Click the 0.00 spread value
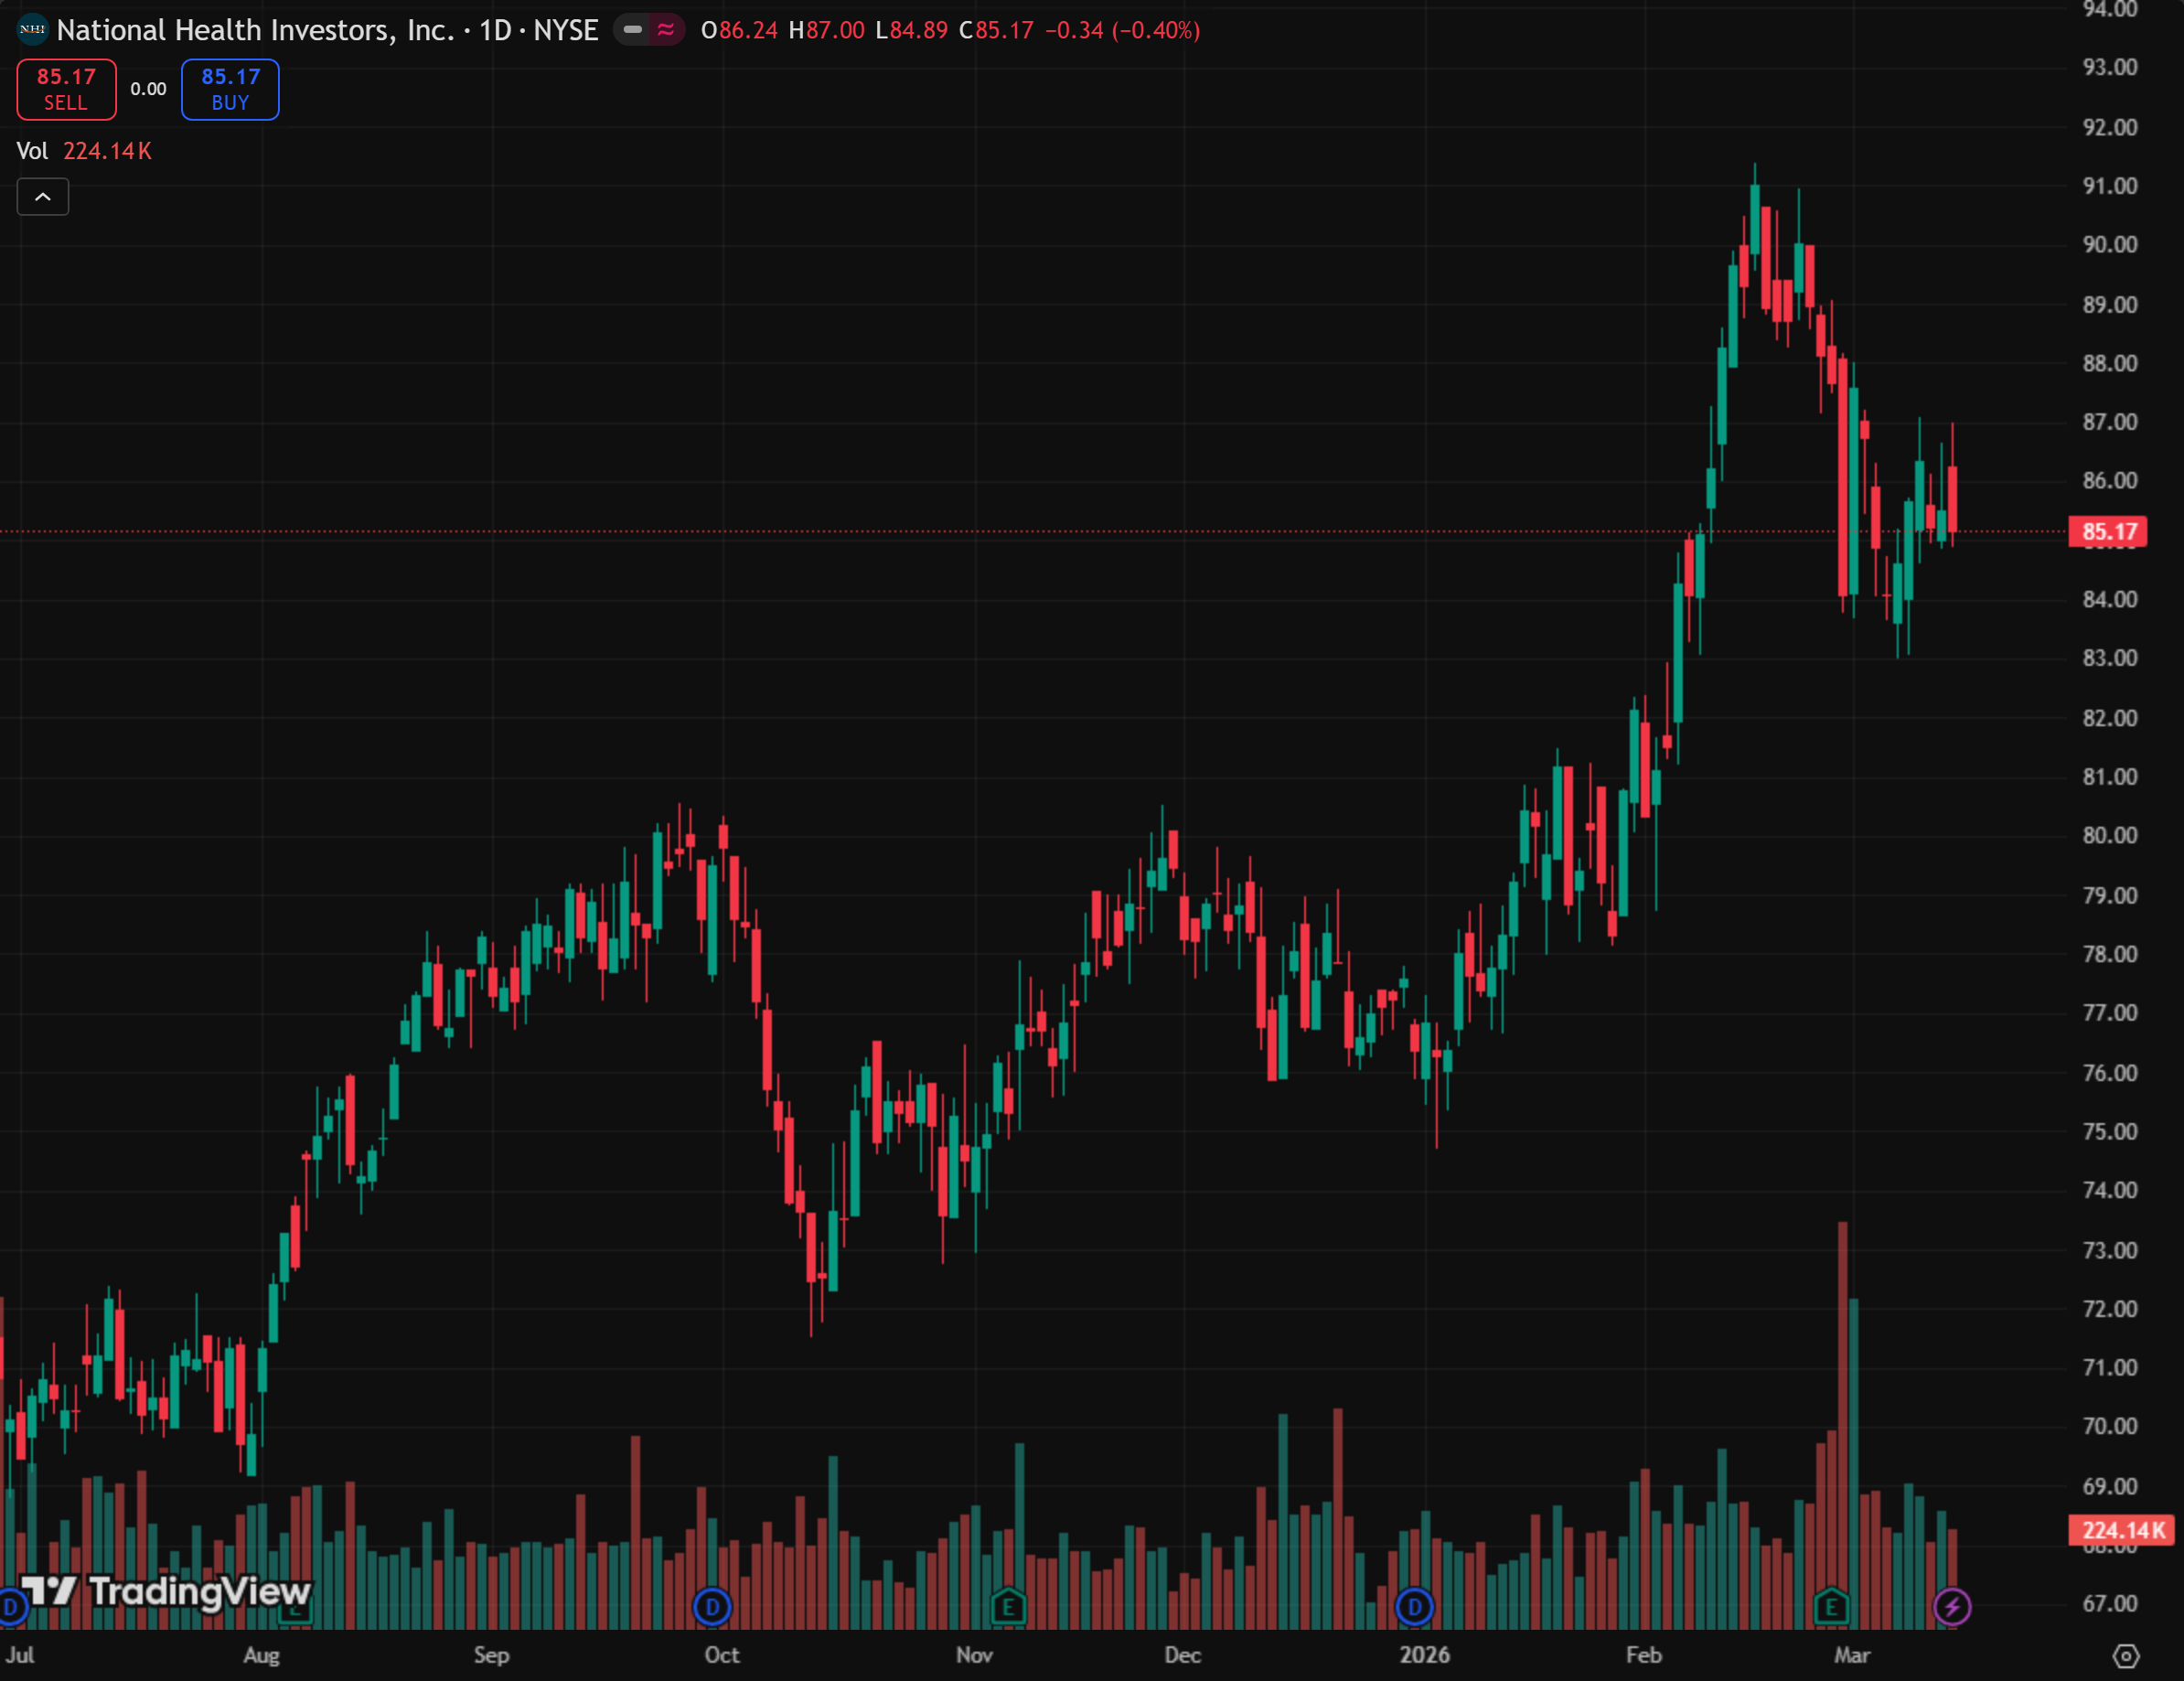 148,89
